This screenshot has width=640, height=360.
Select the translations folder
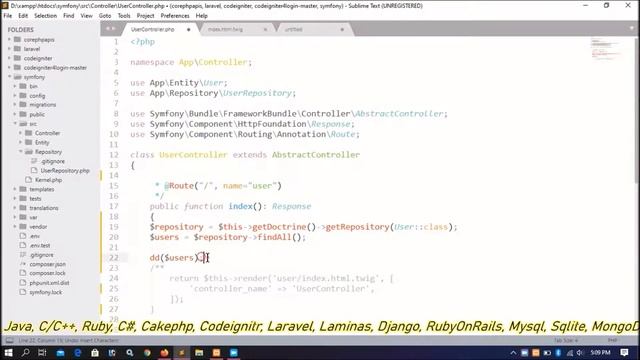click(x=44, y=208)
